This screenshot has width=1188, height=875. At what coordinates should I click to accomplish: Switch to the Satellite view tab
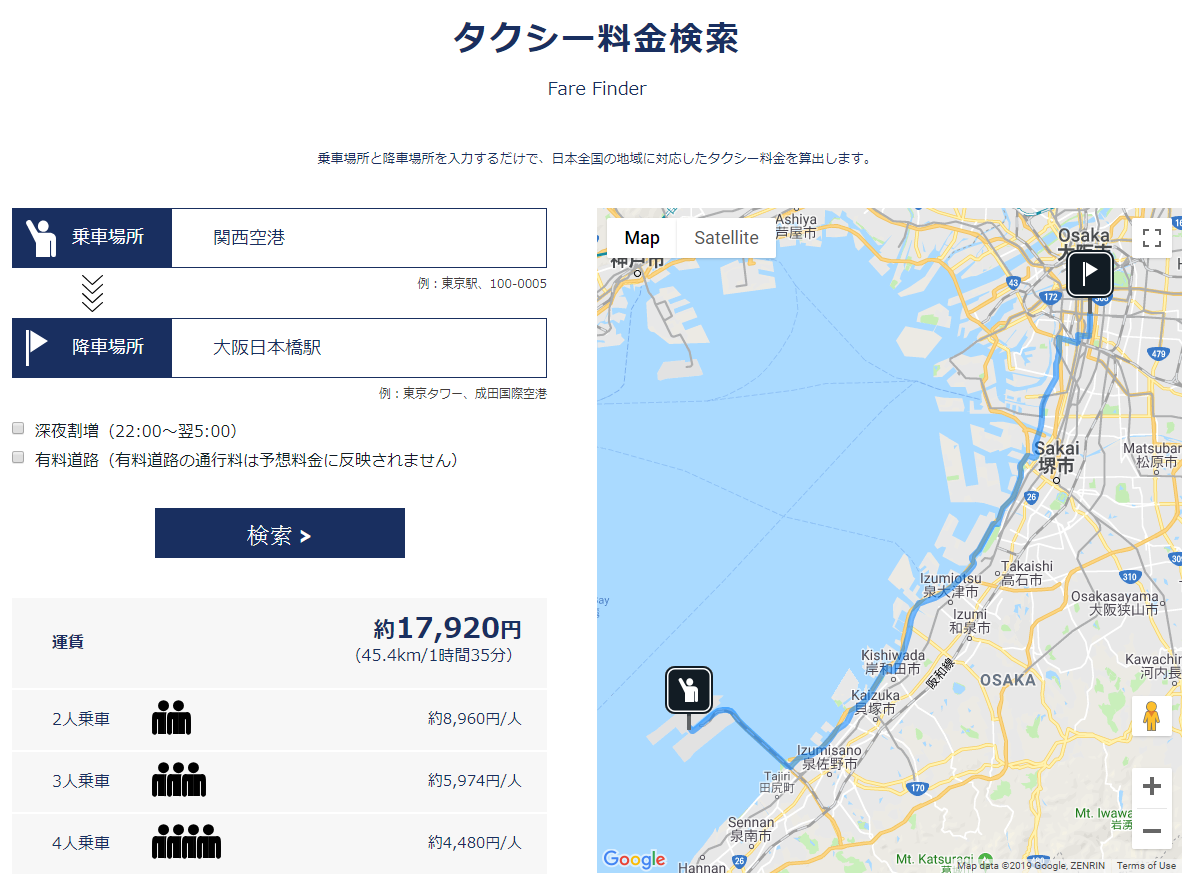coord(726,238)
